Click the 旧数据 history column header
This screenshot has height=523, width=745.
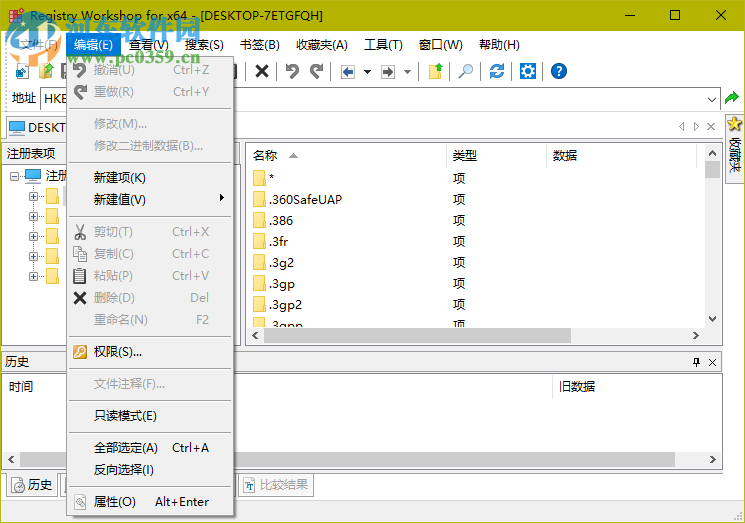click(577, 387)
